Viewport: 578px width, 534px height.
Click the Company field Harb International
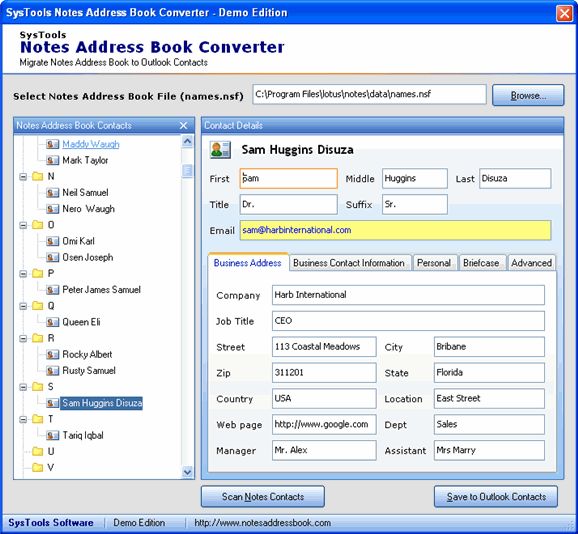tap(408, 295)
